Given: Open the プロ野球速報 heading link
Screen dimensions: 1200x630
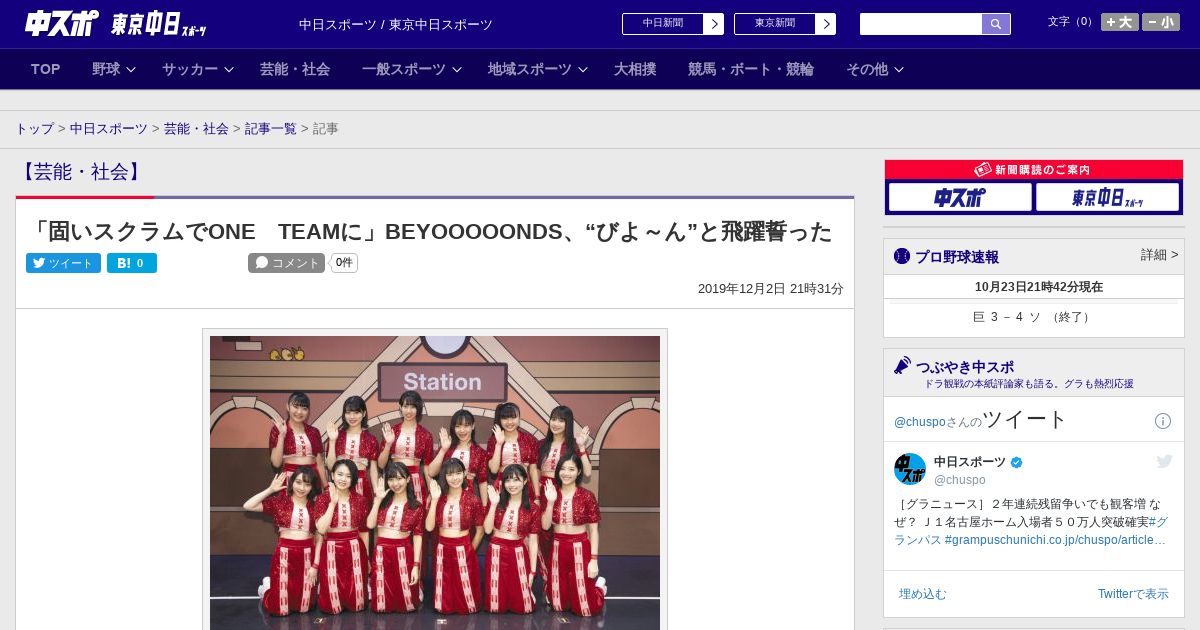Looking at the screenshot, I should click(957, 257).
